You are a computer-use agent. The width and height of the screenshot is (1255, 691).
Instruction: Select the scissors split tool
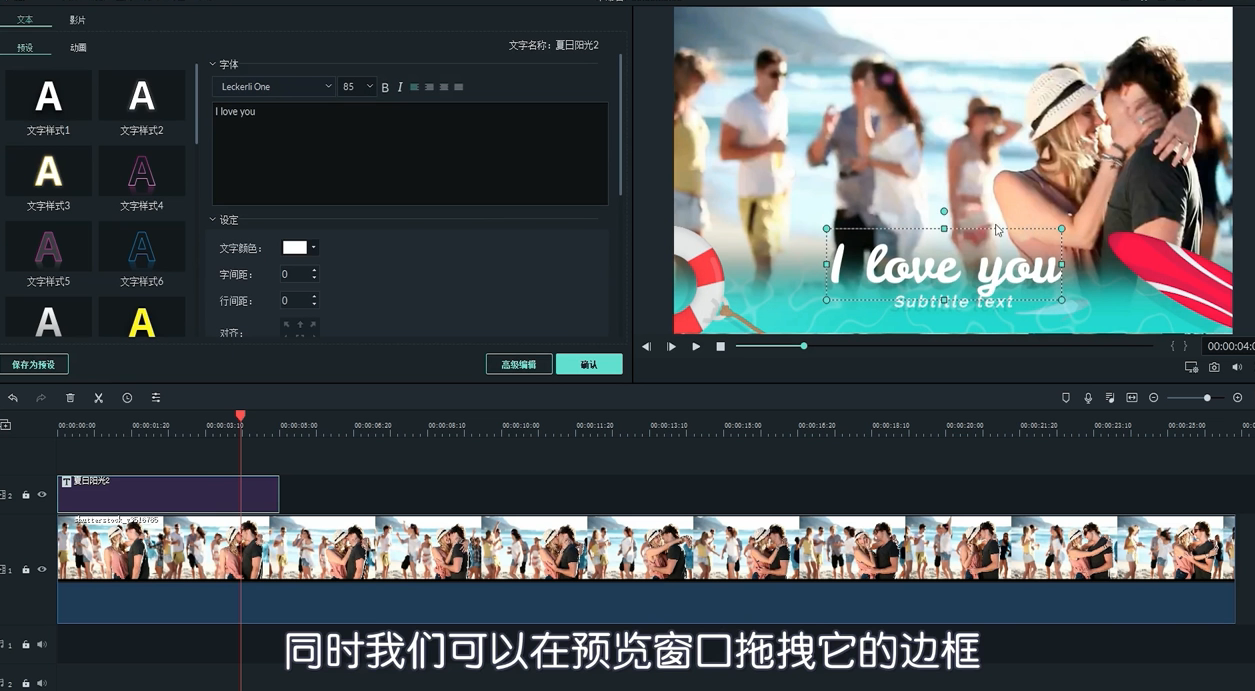pyautogui.click(x=98, y=398)
